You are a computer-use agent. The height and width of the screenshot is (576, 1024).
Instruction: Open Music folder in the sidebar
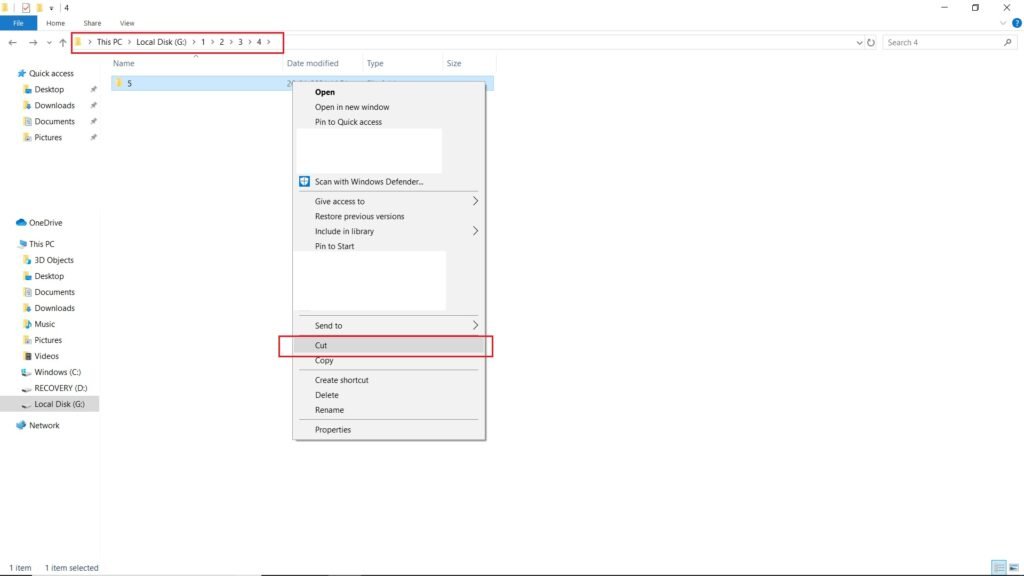point(44,324)
